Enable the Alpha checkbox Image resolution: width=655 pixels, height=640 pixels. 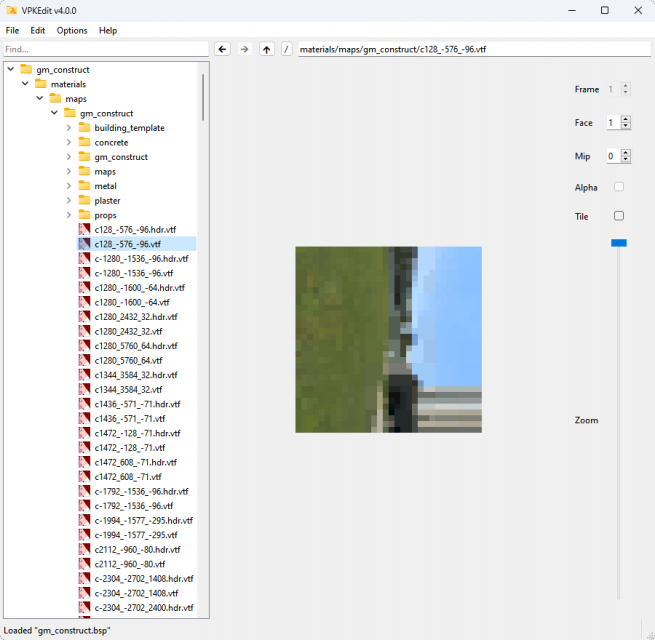(x=619, y=187)
